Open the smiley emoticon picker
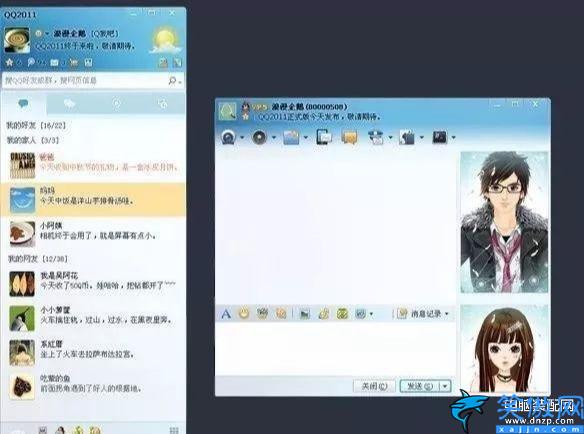584x434 pixels. click(244, 314)
